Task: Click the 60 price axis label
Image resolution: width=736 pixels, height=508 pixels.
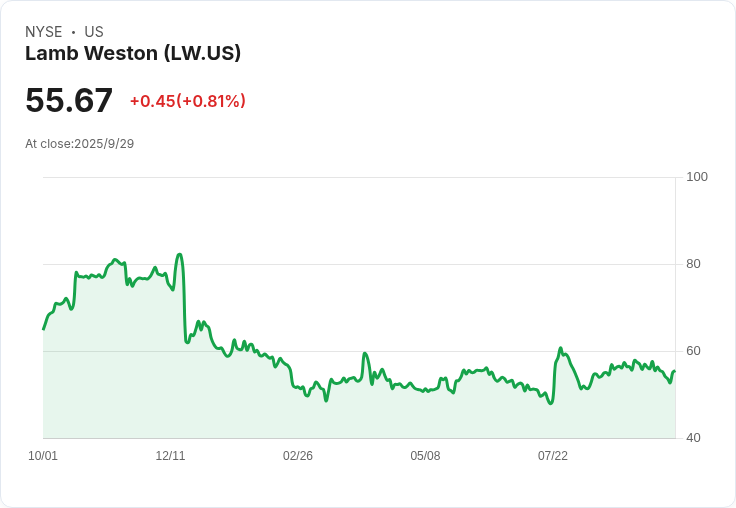Action: (x=693, y=351)
